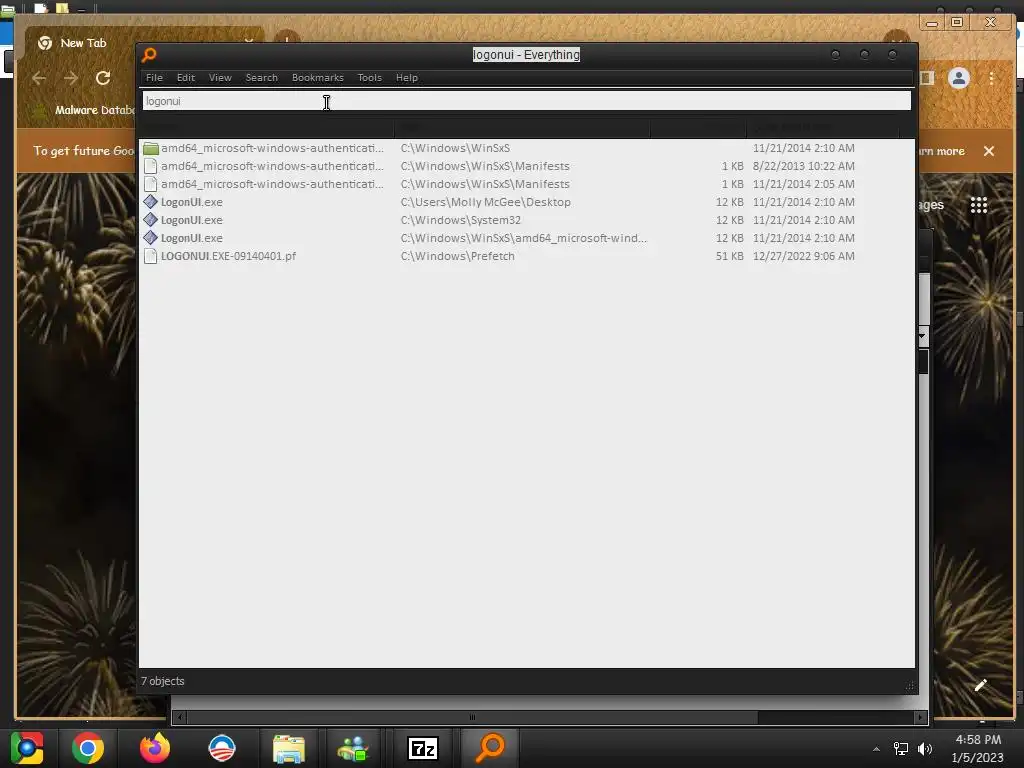Click the Everything magnifier icon on the taskbar
The width and height of the screenshot is (1024, 768).
pos(490,748)
